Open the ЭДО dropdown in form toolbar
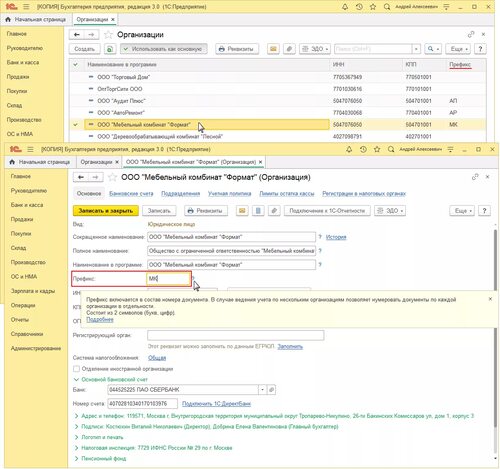The image size is (500, 469). click(390, 211)
